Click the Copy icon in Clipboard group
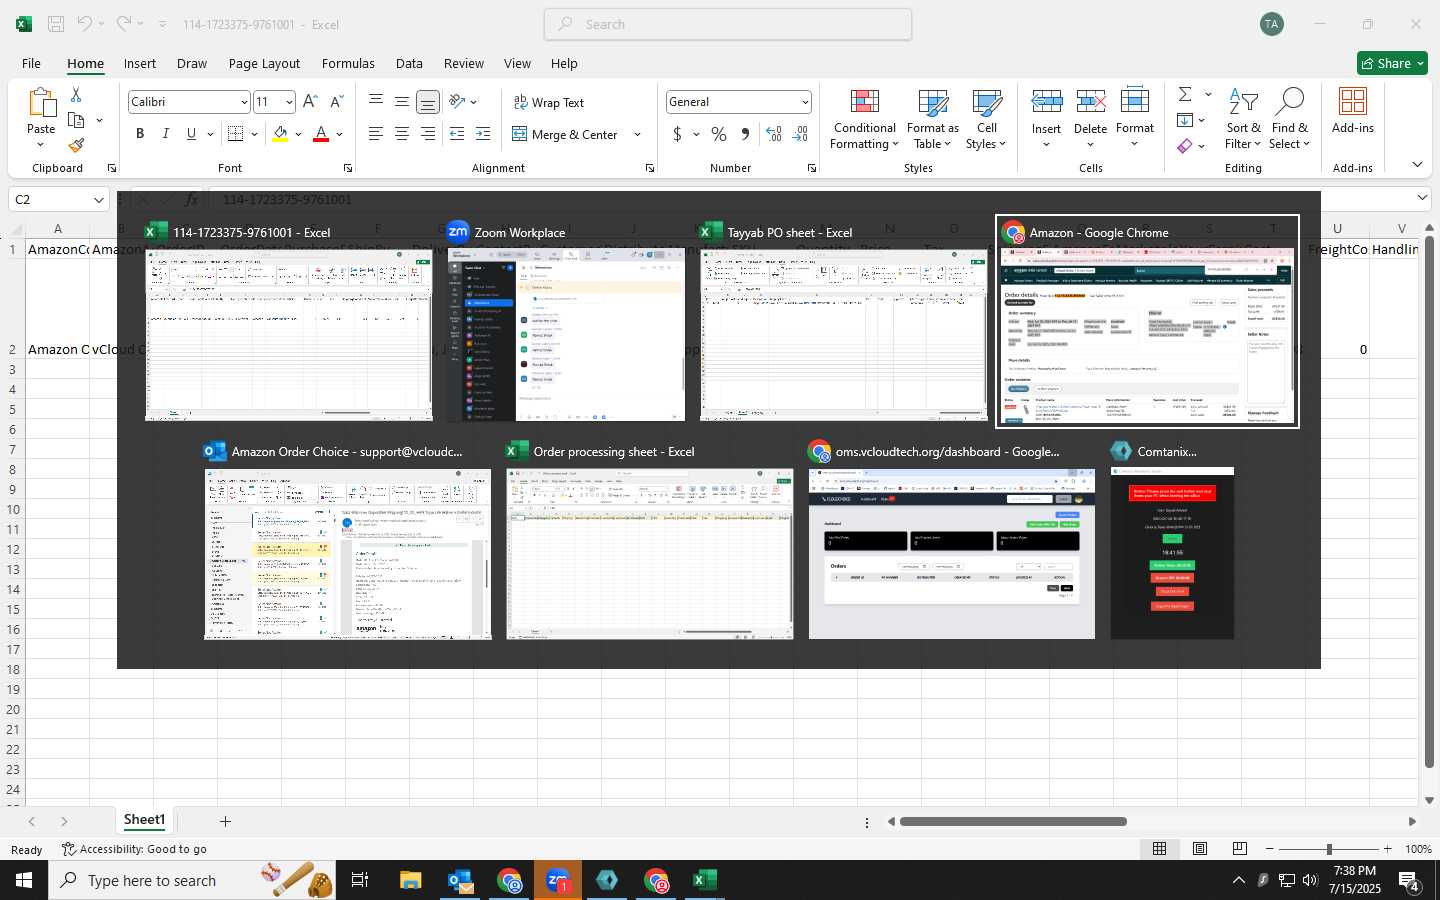Screen dimensions: 1440x900 coord(76,120)
